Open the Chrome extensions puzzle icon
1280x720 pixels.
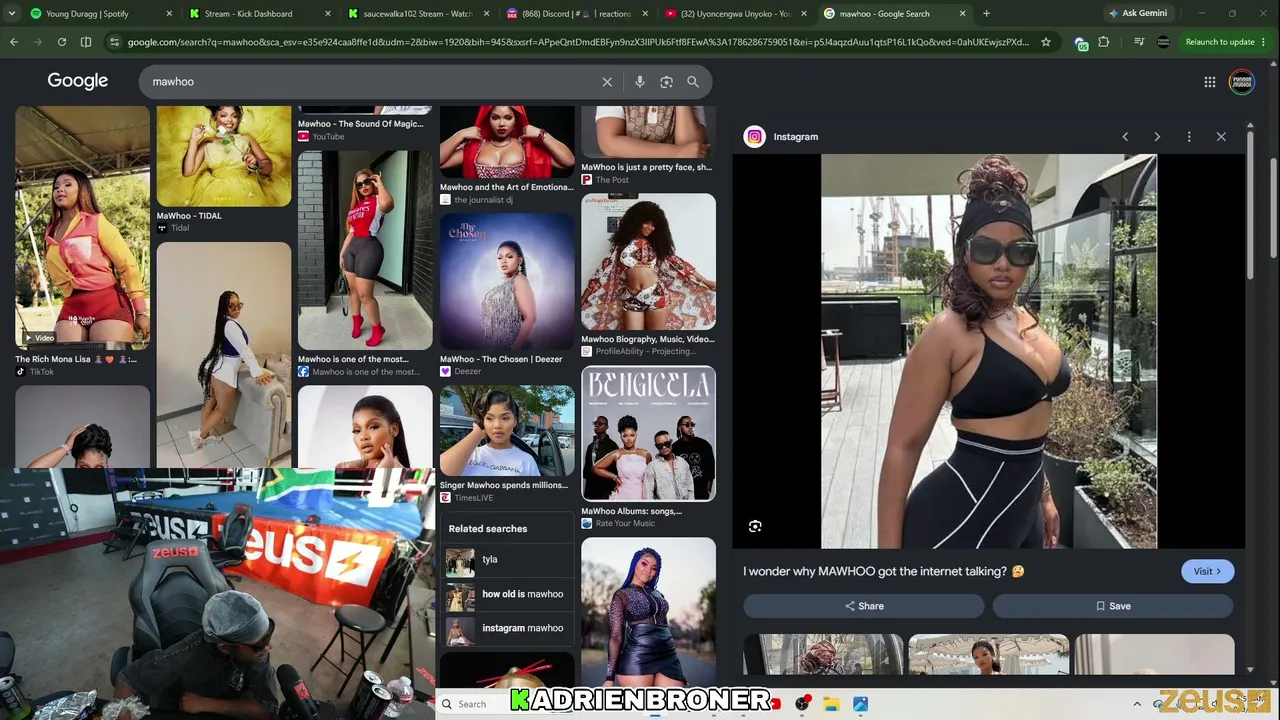[1104, 42]
